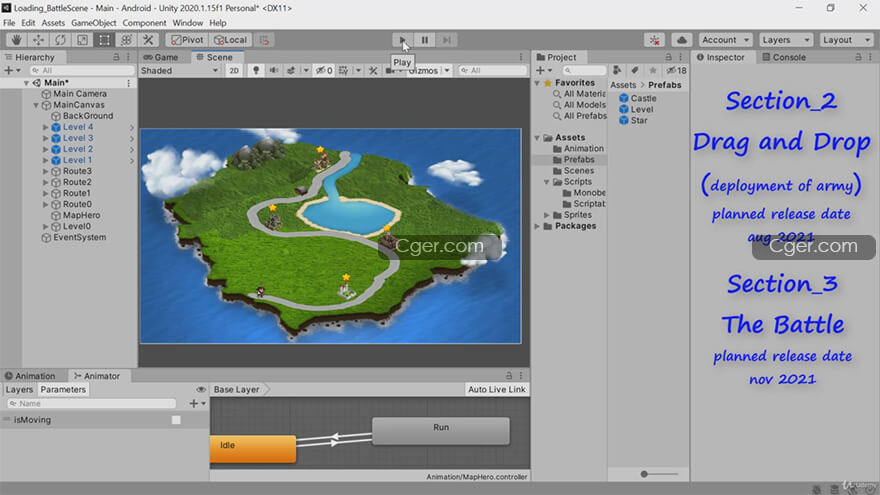Collapse the MainCanvas object

point(36,105)
